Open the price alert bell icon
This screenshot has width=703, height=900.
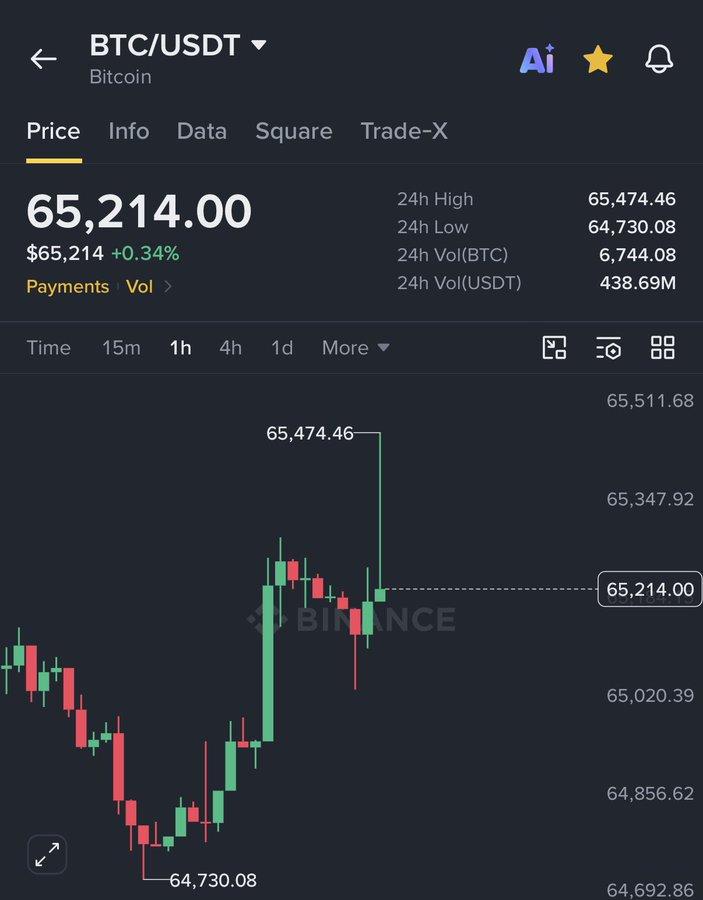(x=659, y=59)
